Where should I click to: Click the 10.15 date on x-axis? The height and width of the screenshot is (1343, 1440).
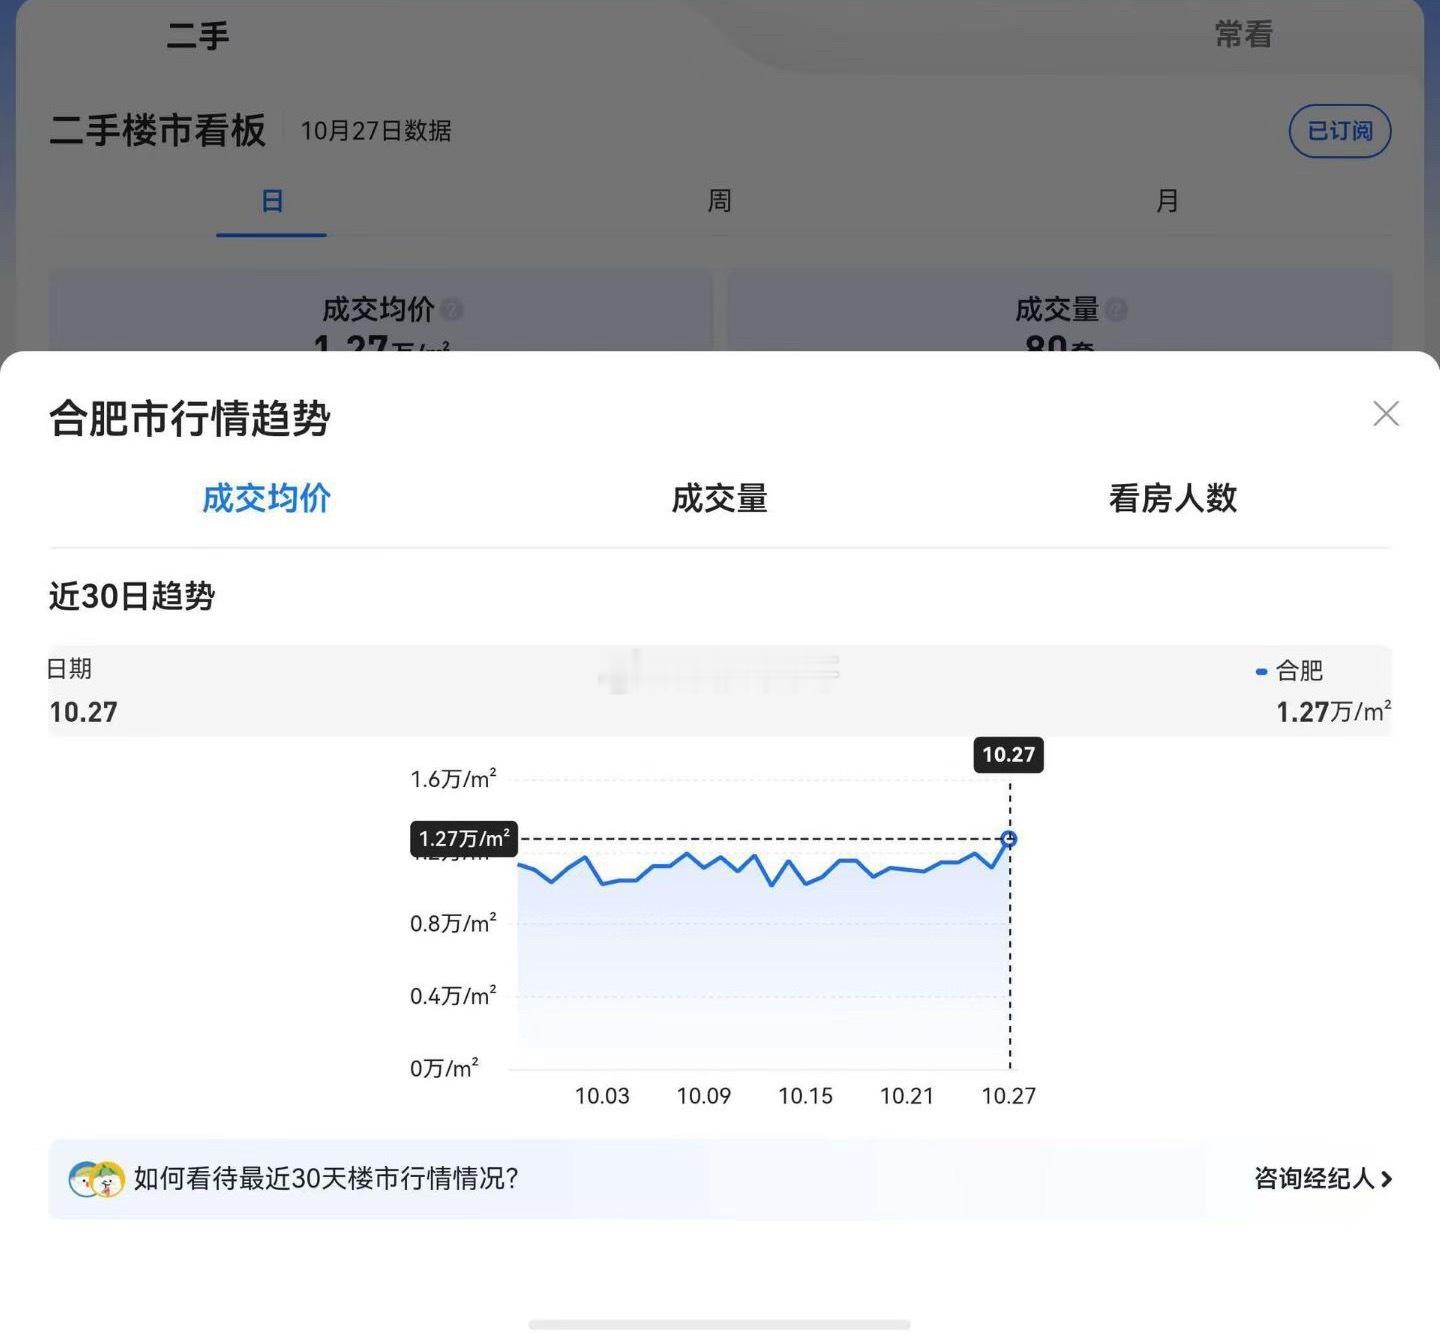click(x=805, y=1096)
